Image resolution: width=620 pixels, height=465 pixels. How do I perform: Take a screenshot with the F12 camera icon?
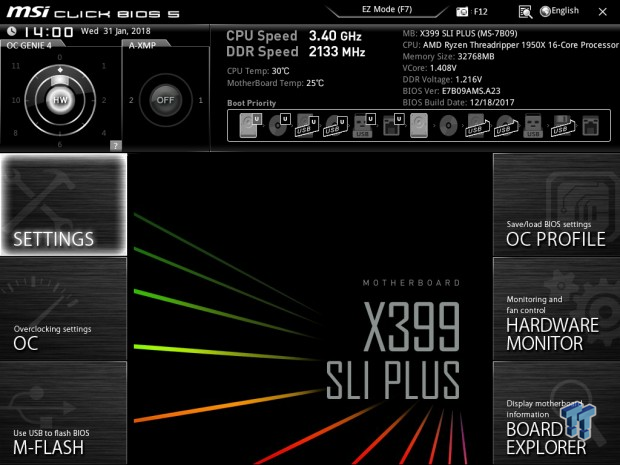point(462,11)
